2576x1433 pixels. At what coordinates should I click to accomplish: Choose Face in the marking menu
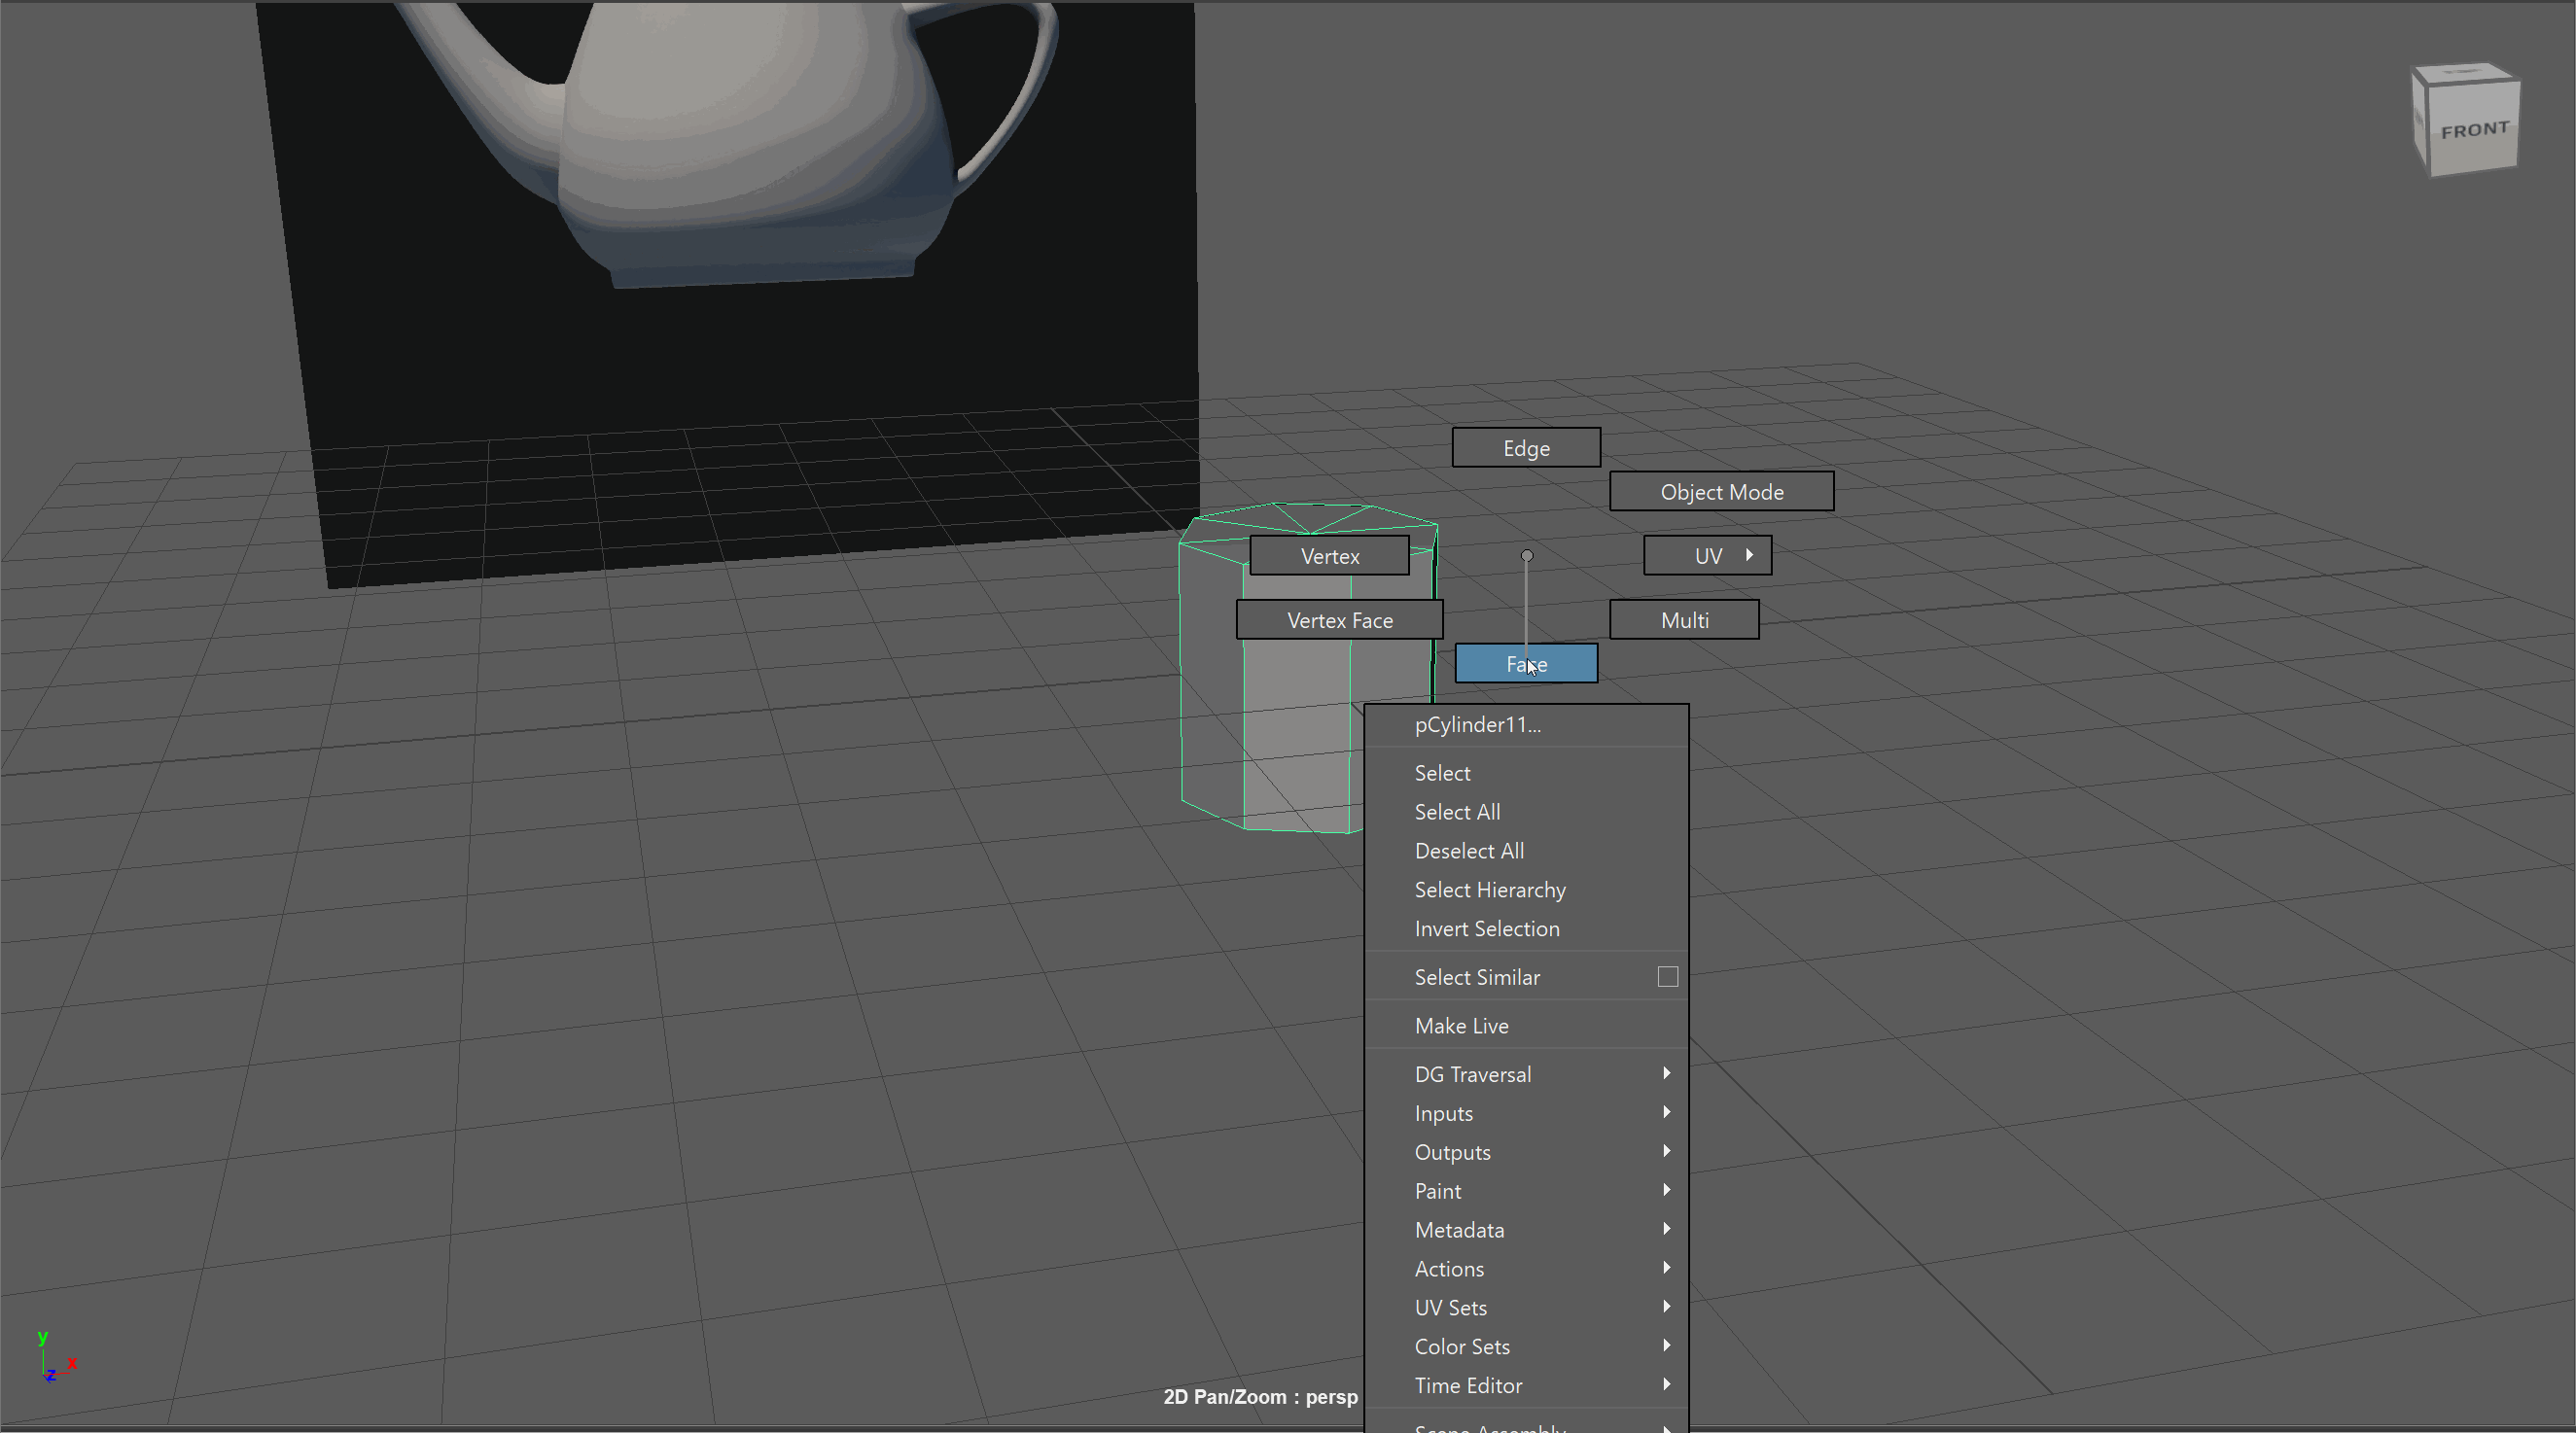1525,664
